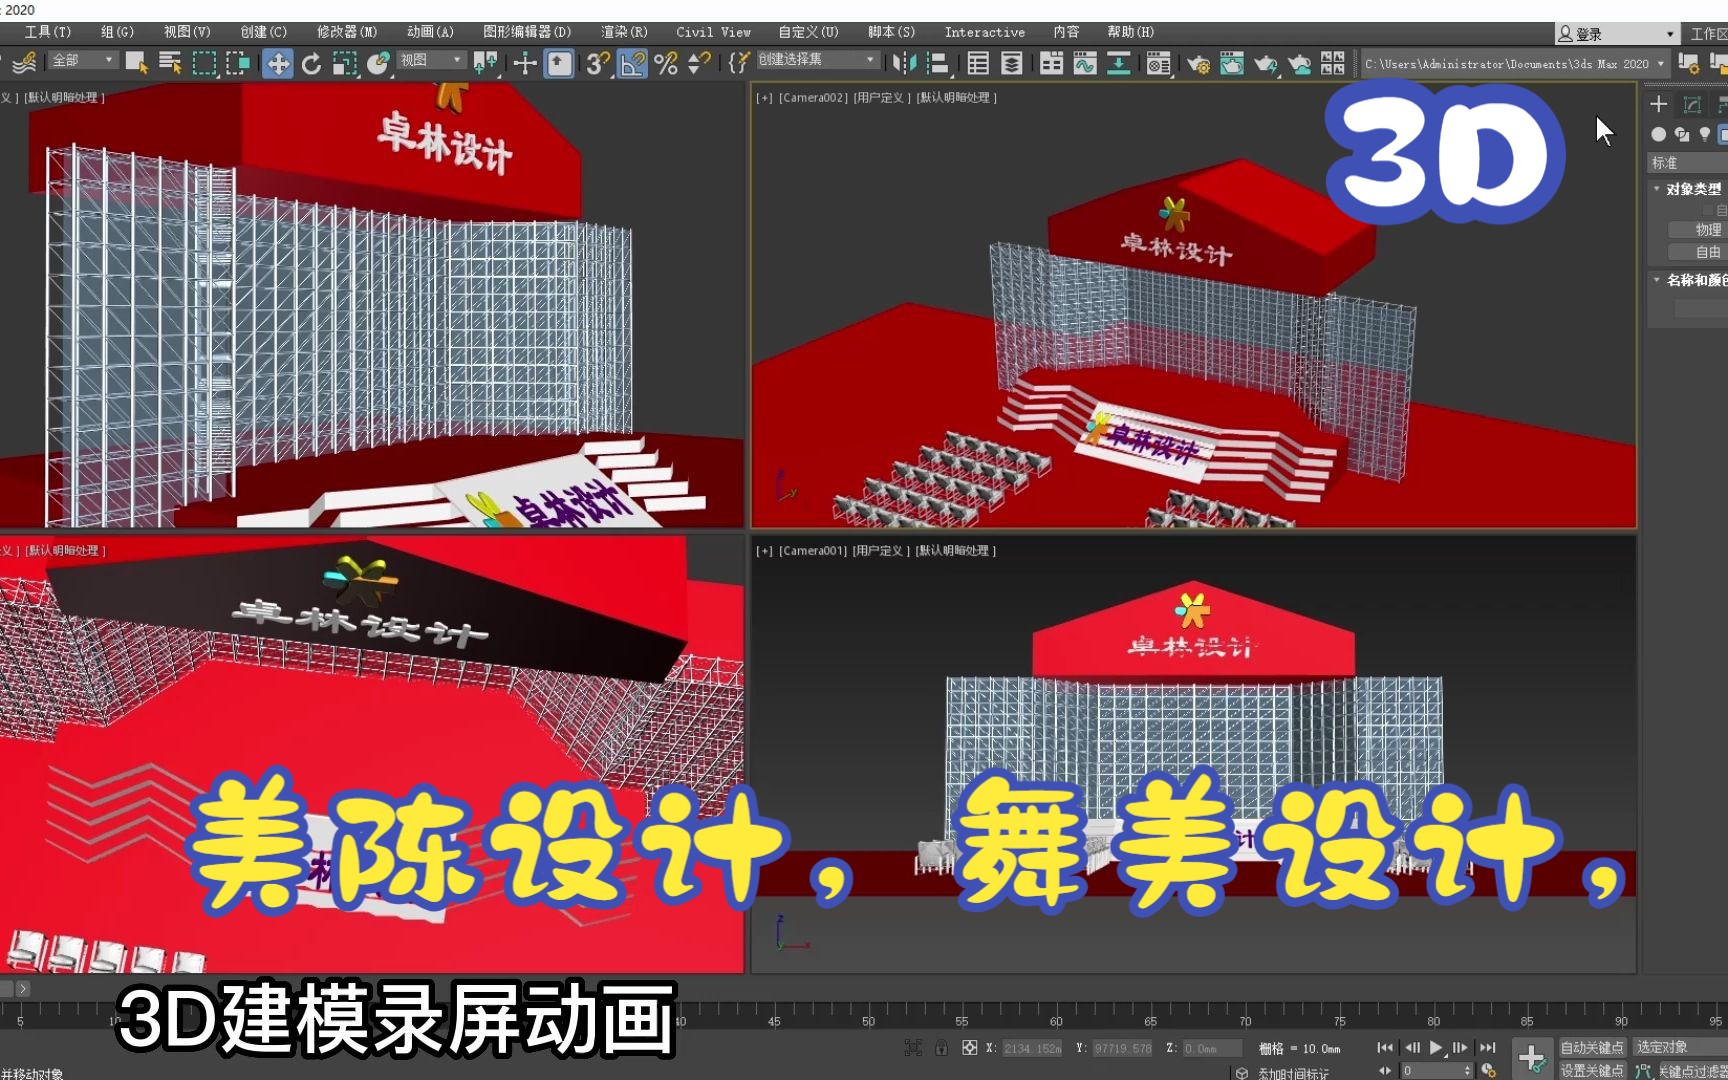The image size is (1728, 1080).
Task: Click the Mirror tool icon
Action: pyautogui.click(x=904, y=63)
